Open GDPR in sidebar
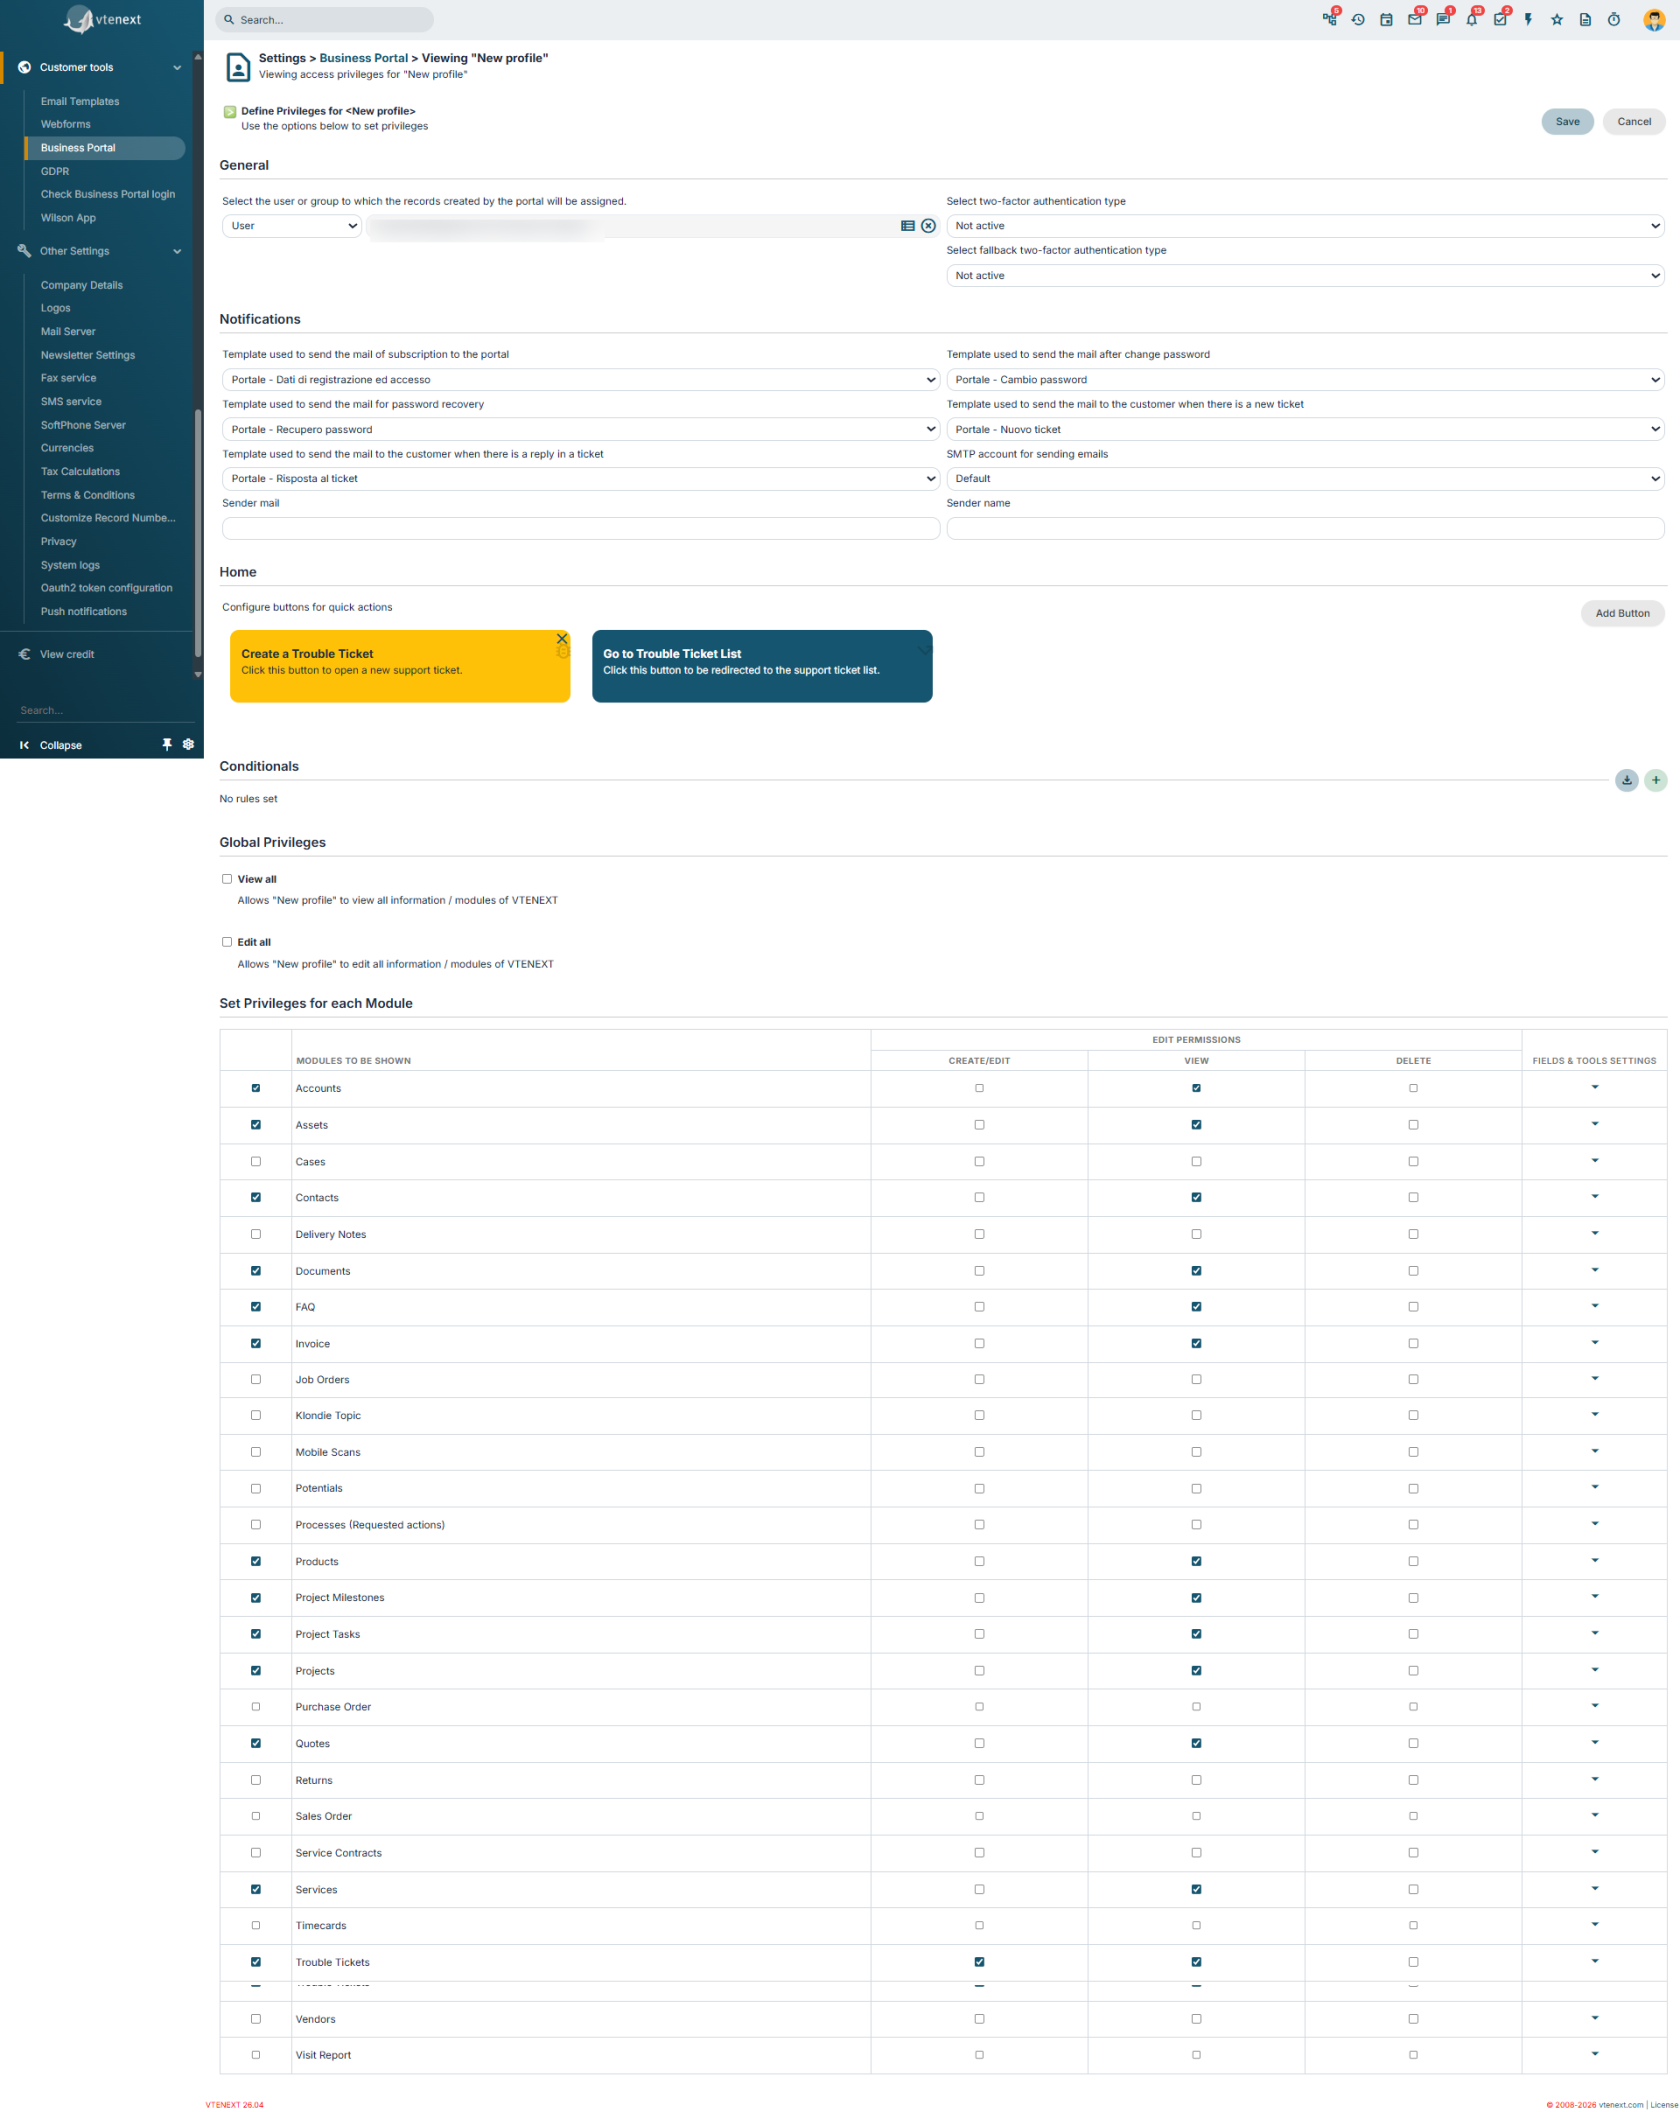 coord(55,172)
